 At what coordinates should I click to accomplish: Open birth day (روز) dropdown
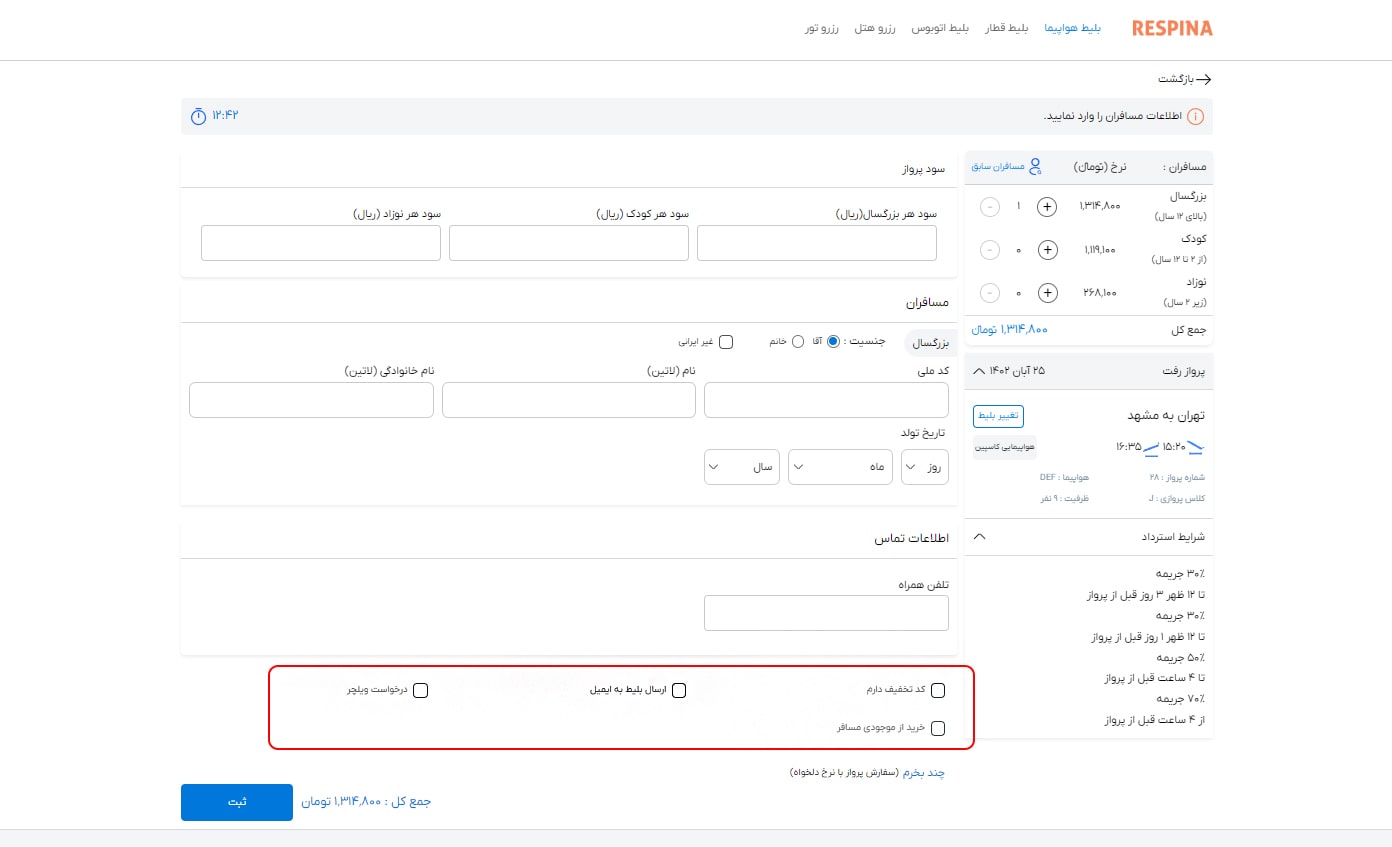925,467
